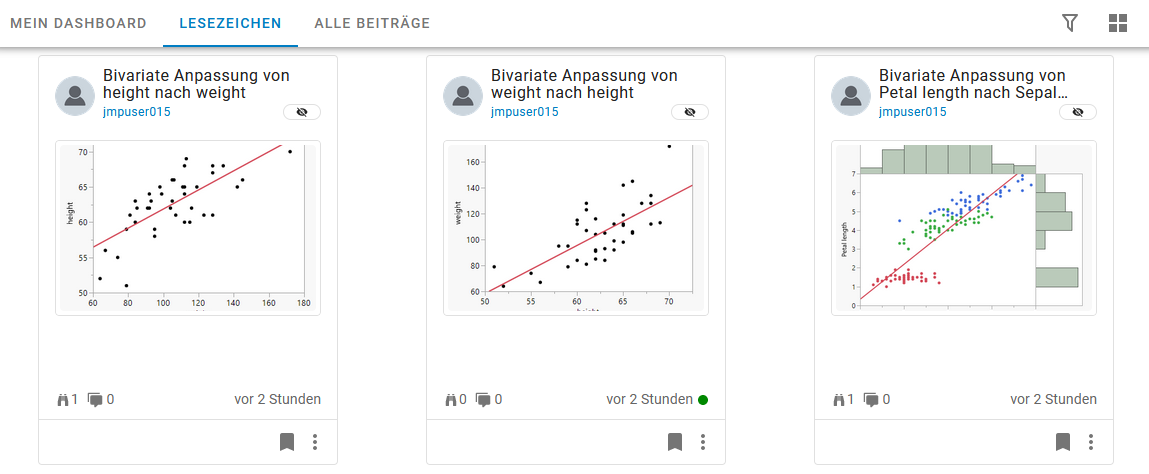Switch to grid layout view icon

(x=1118, y=23)
